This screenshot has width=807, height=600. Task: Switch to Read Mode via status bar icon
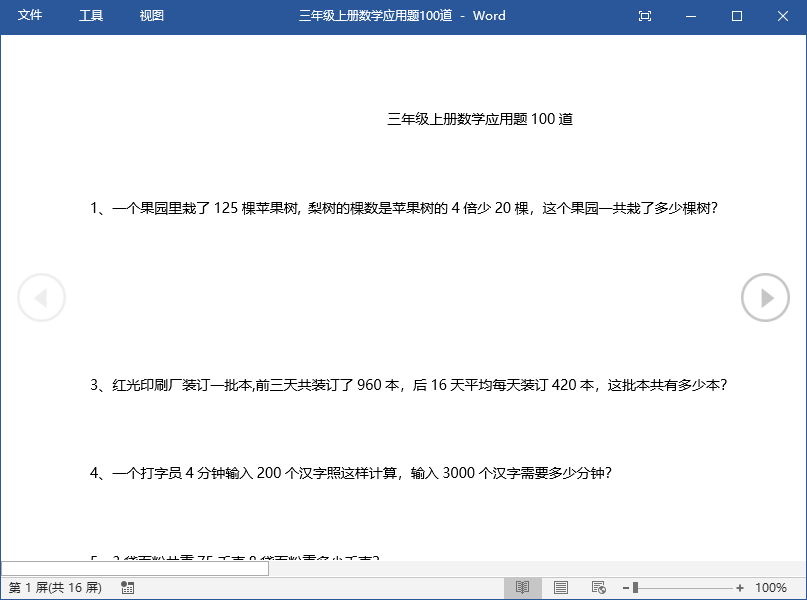pyautogui.click(x=522, y=588)
